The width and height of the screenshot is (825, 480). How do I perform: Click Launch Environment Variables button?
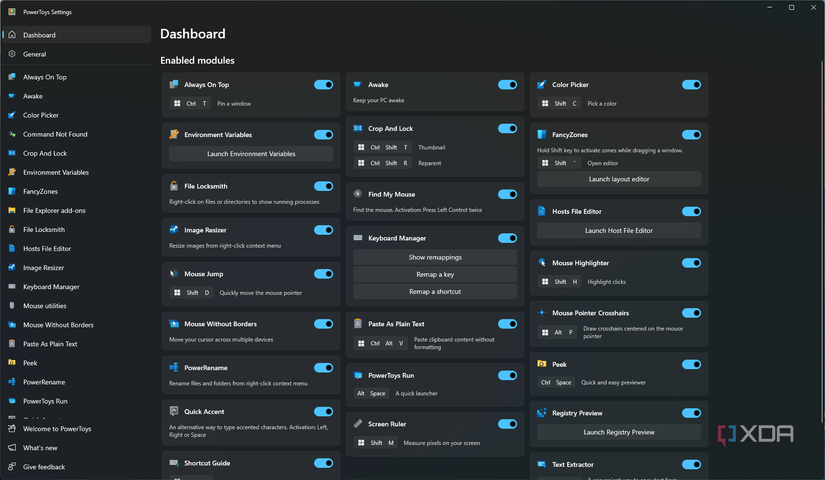pyautogui.click(x=251, y=154)
